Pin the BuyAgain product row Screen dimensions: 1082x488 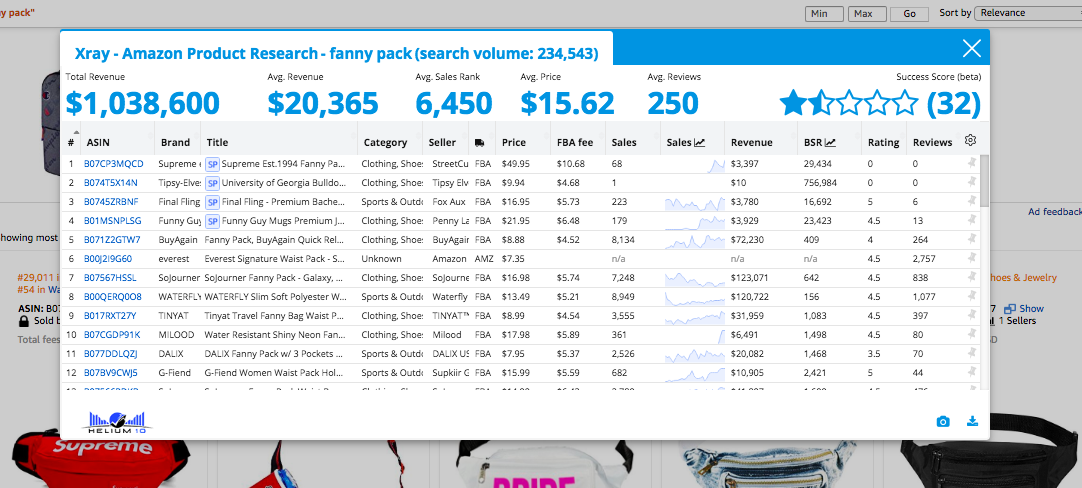click(970, 239)
